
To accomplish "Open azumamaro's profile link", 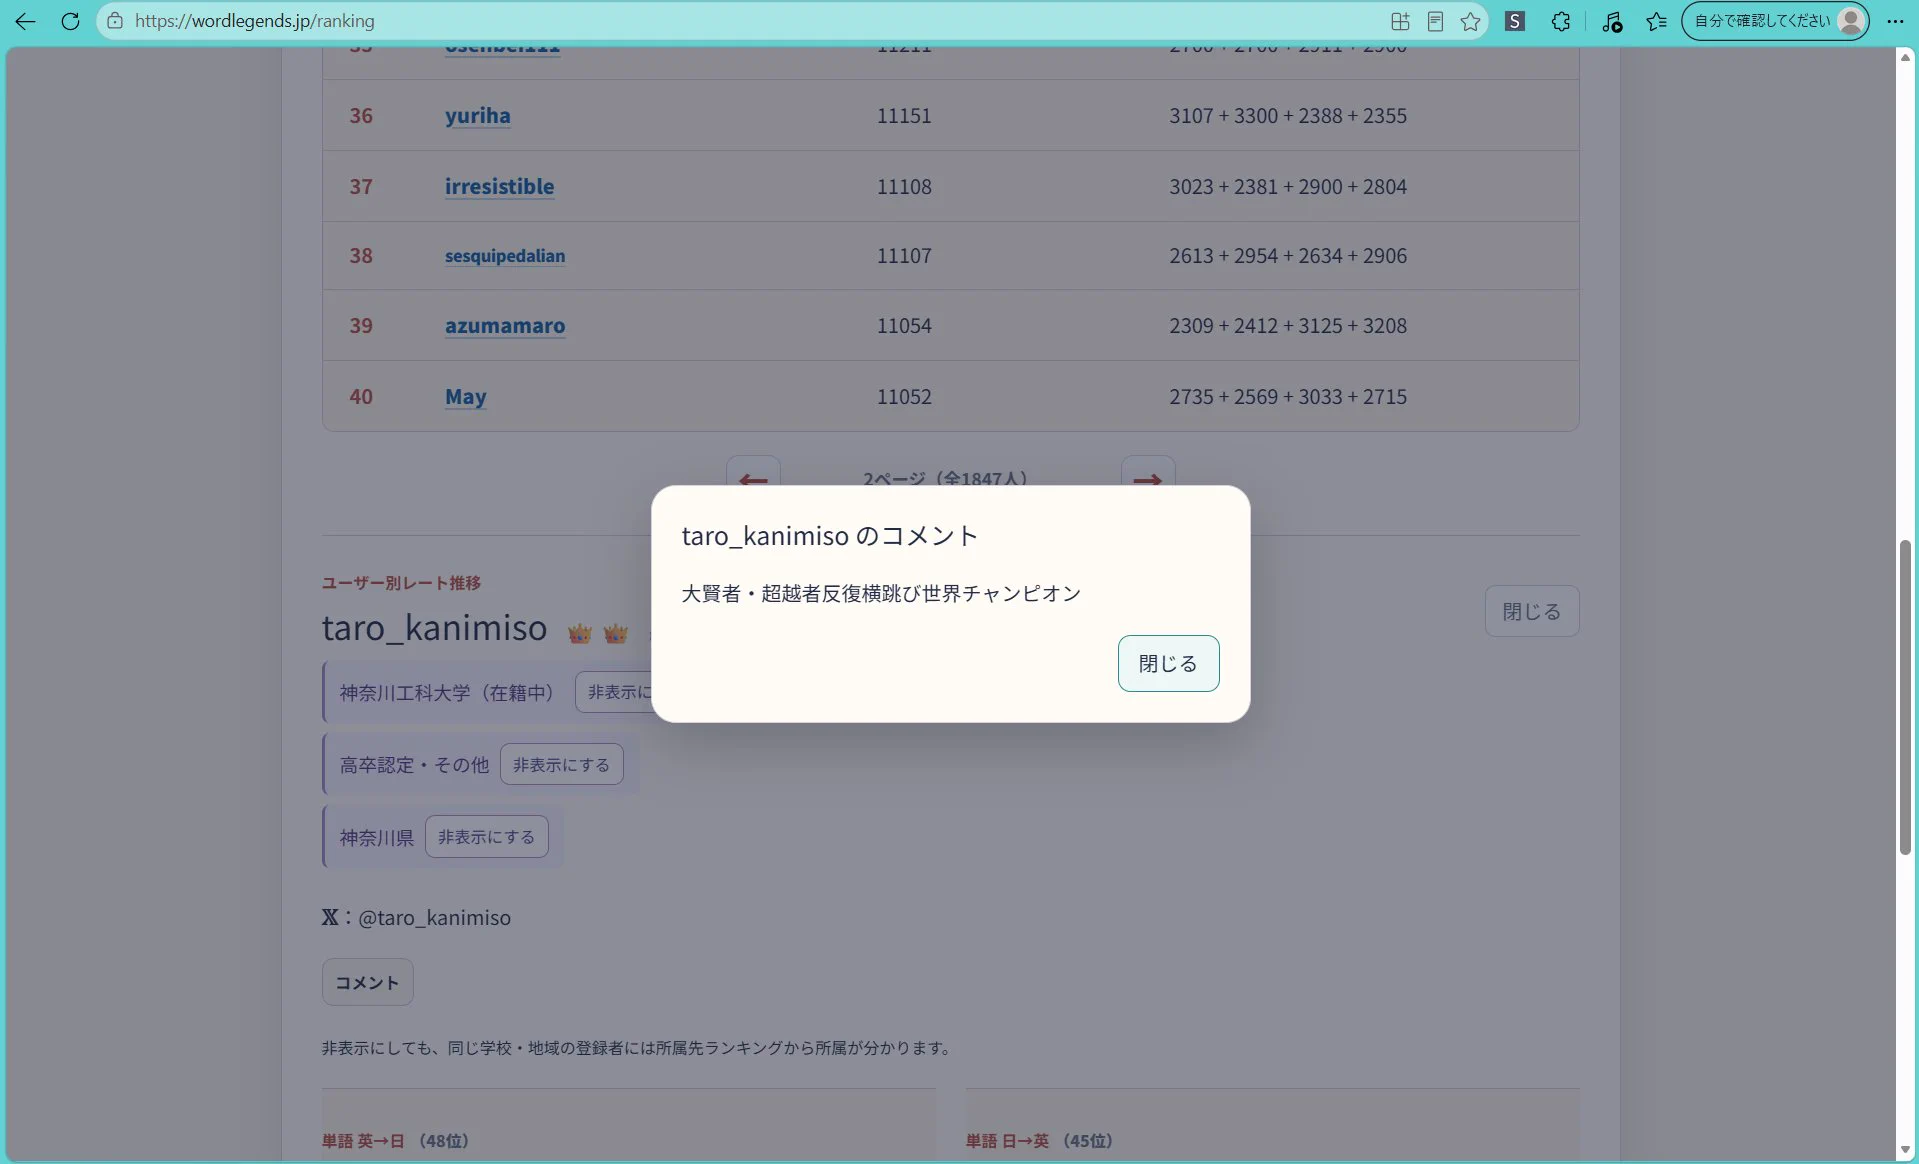I will (505, 326).
